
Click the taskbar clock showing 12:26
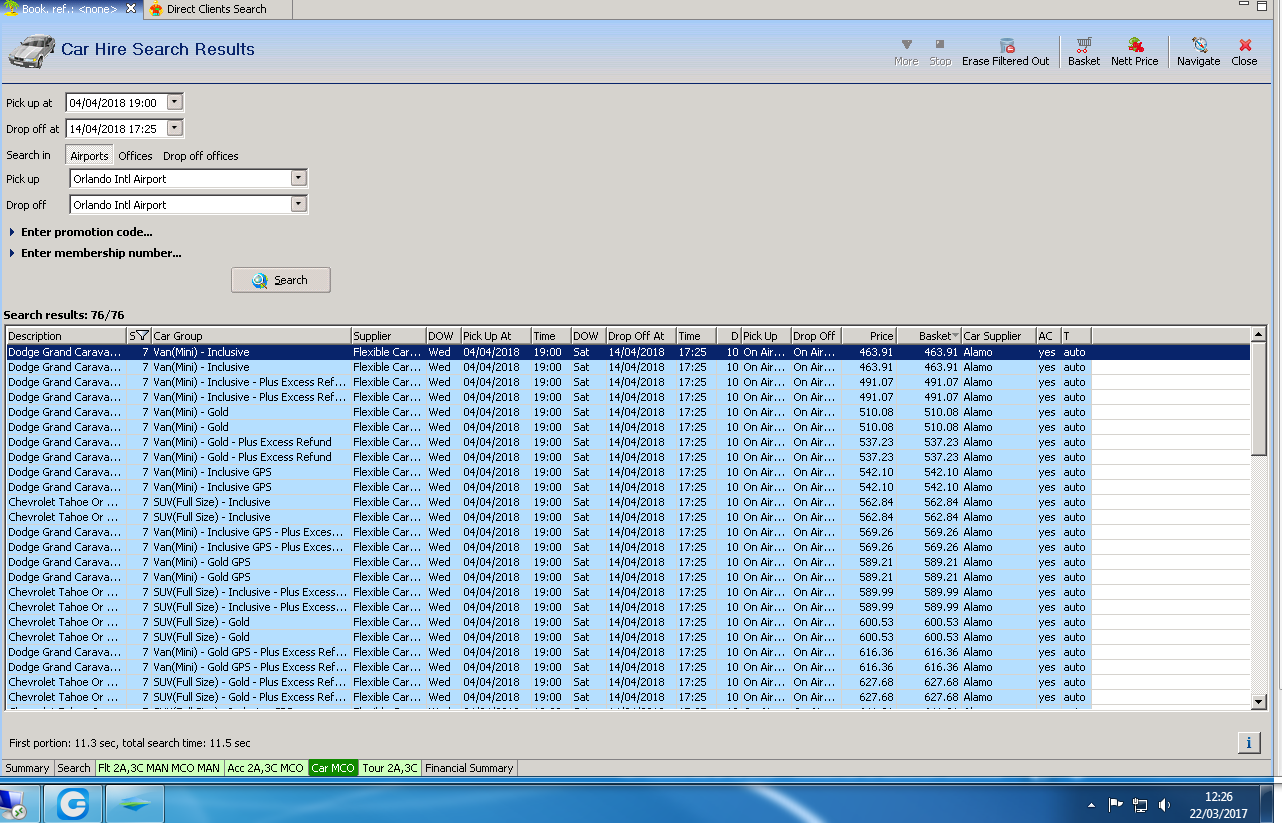tap(1218, 804)
